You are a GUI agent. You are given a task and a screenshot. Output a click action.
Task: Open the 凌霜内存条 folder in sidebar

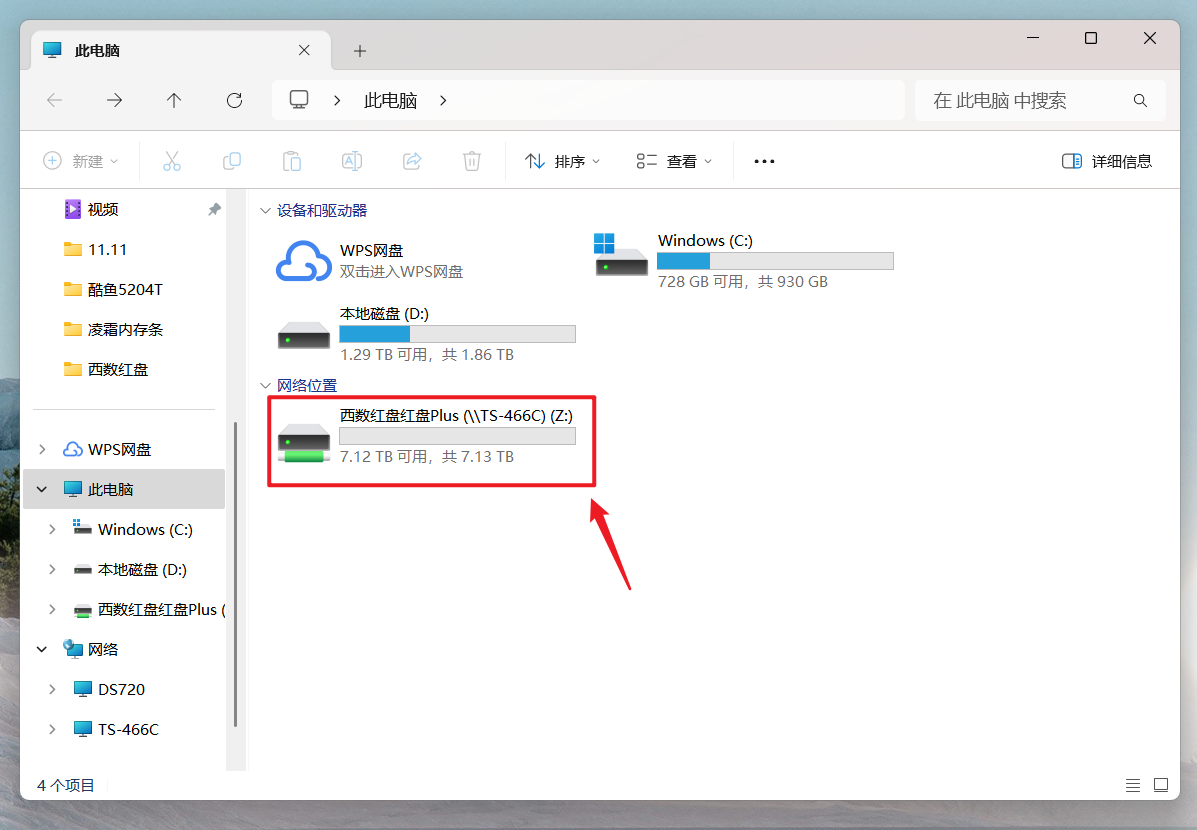(124, 329)
